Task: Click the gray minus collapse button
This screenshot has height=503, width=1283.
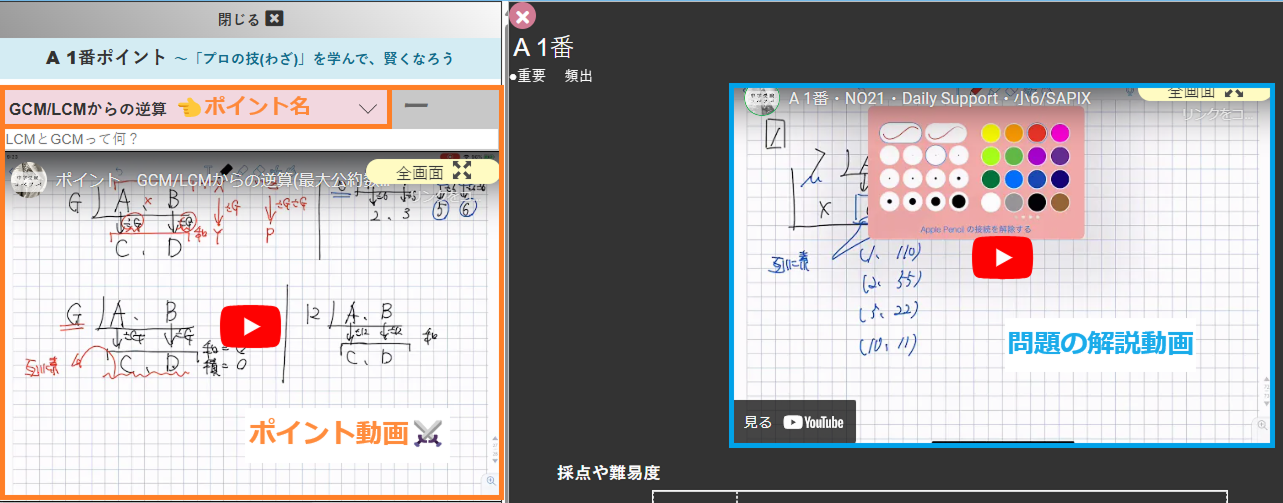Action: coord(416,105)
